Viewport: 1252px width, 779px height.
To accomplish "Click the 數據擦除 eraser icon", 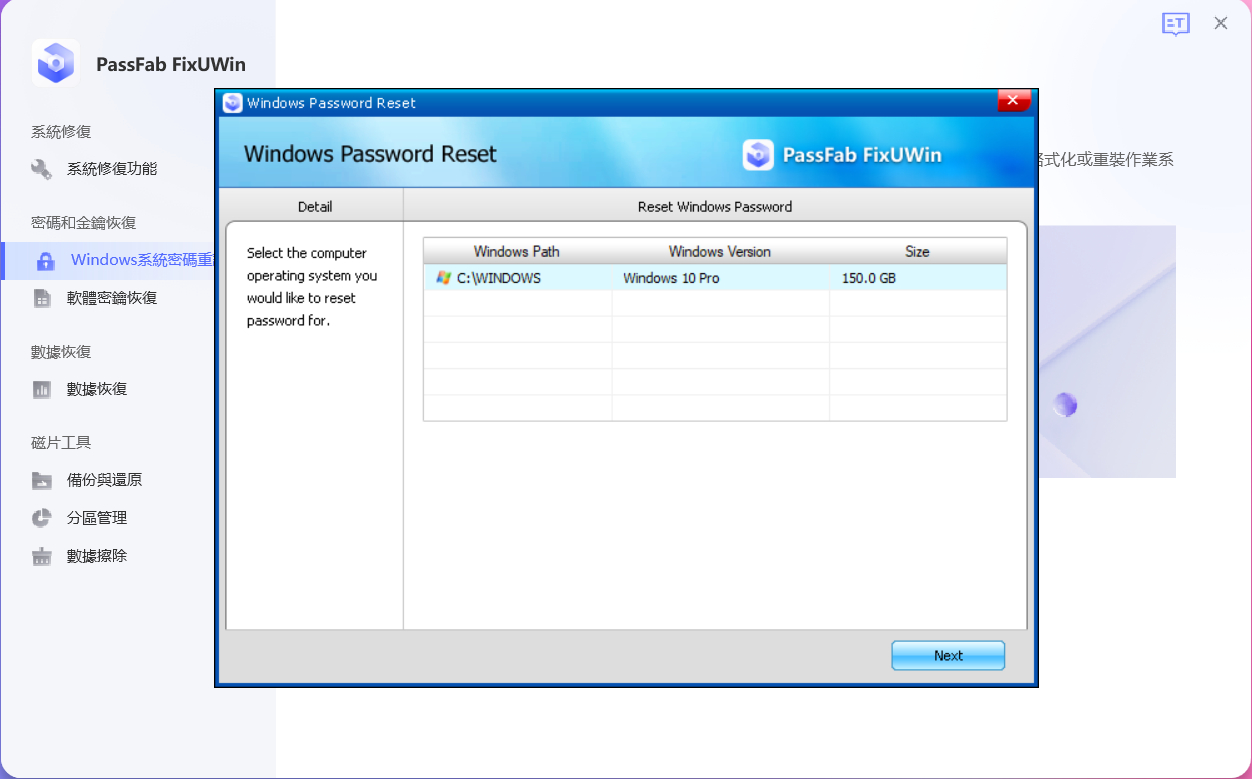I will coord(42,556).
